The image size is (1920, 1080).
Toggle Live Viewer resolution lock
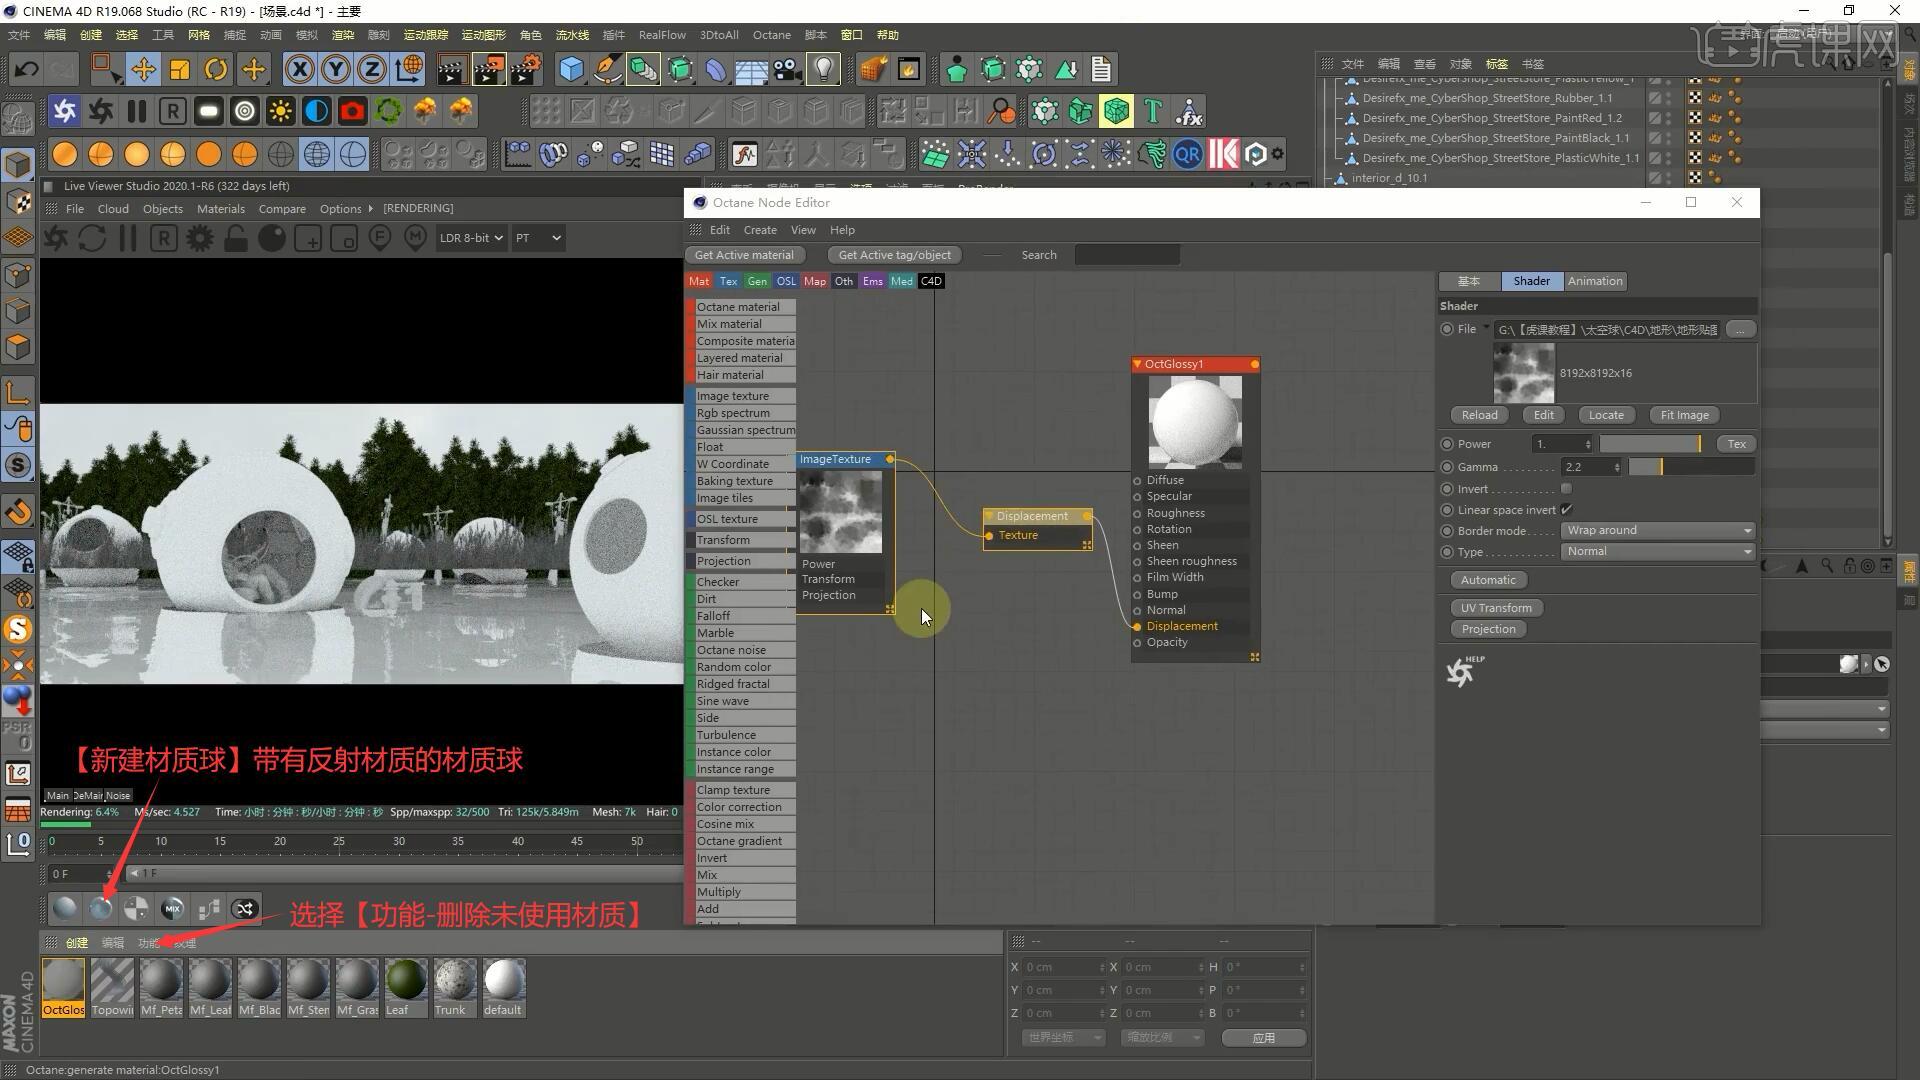(x=236, y=238)
